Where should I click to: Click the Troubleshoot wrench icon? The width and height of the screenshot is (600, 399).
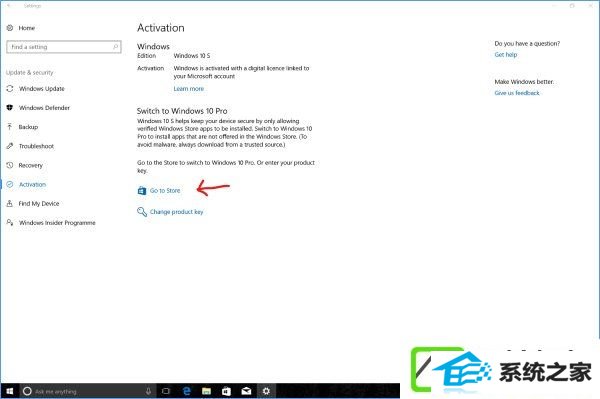pos(10,146)
